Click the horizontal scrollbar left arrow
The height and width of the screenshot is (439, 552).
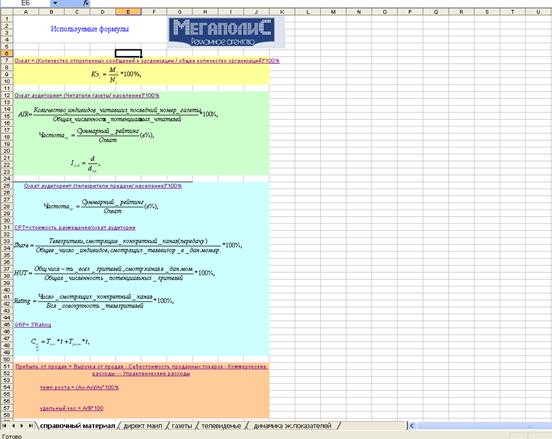point(412,426)
